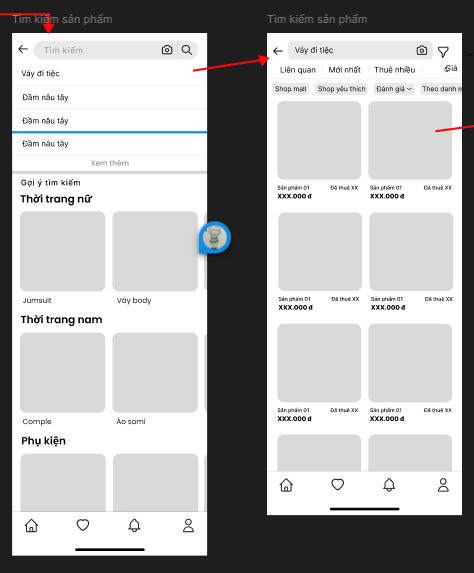Tap the home icon on the results screen
The height and width of the screenshot is (573, 474).
click(x=286, y=485)
